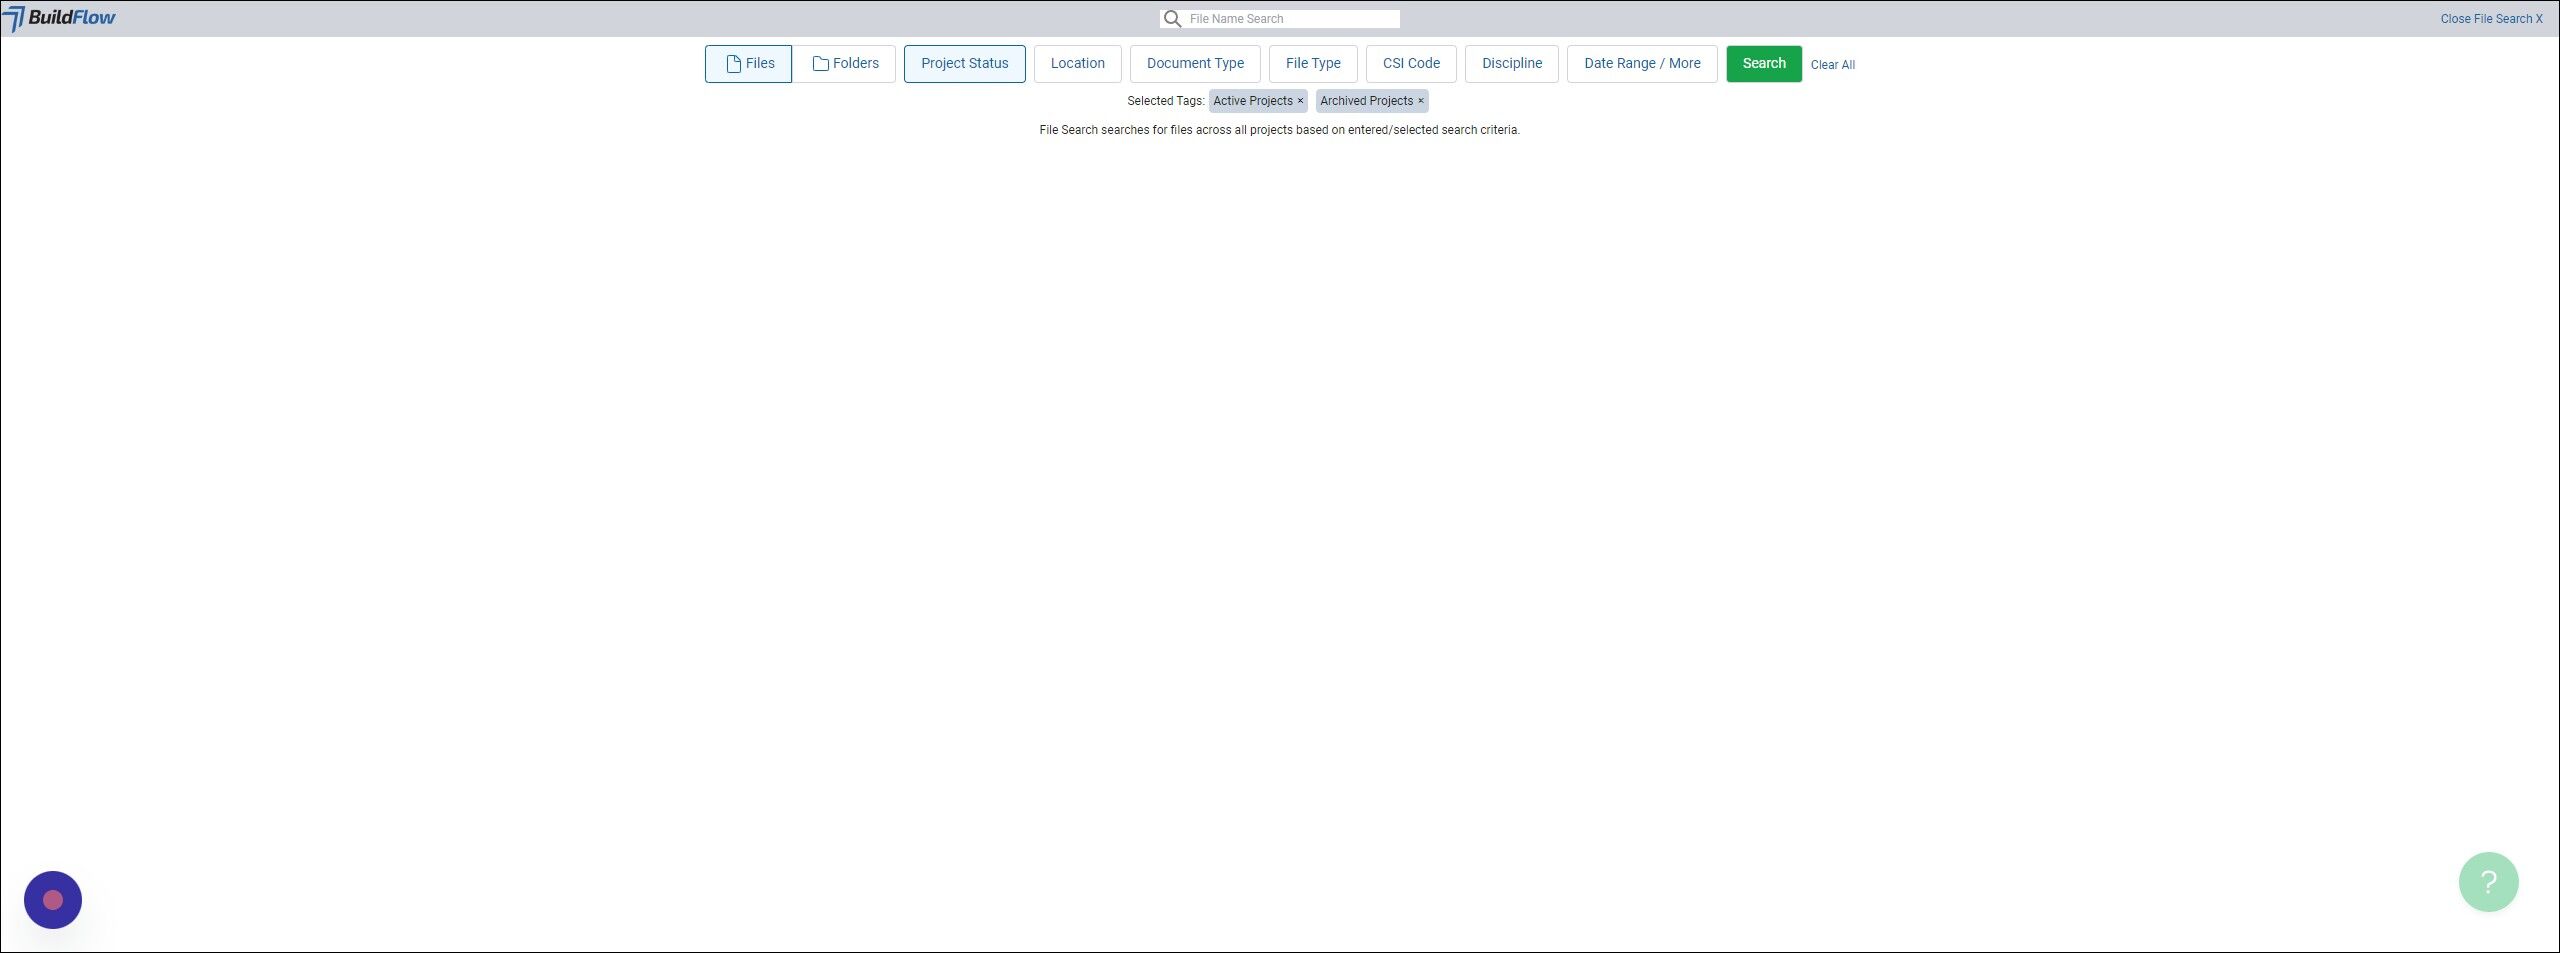Expand the Document Type filter

click(1195, 64)
